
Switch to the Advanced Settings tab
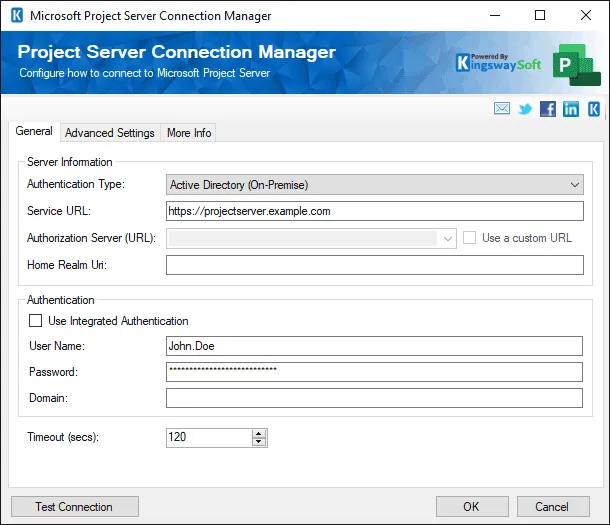pos(110,133)
